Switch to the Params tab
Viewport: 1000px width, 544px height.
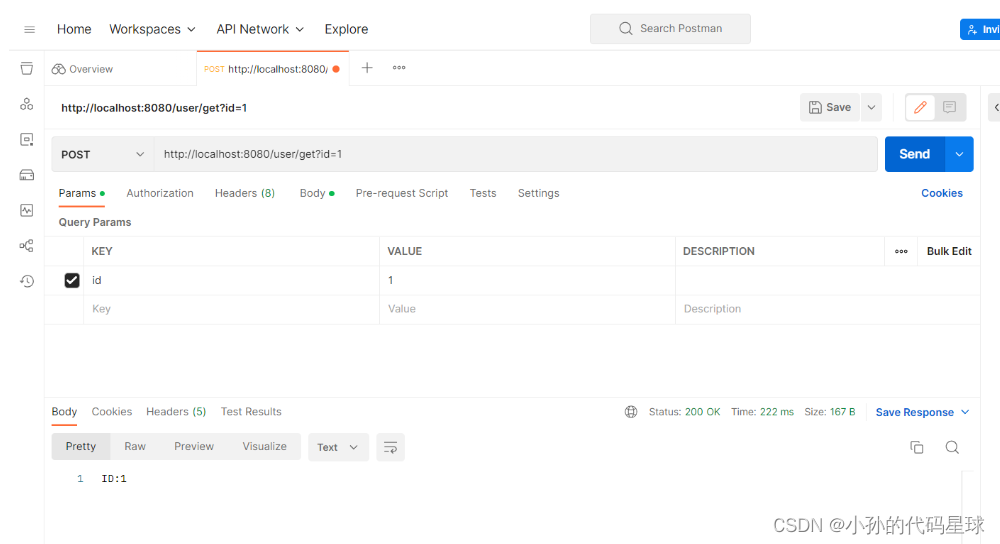point(82,193)
